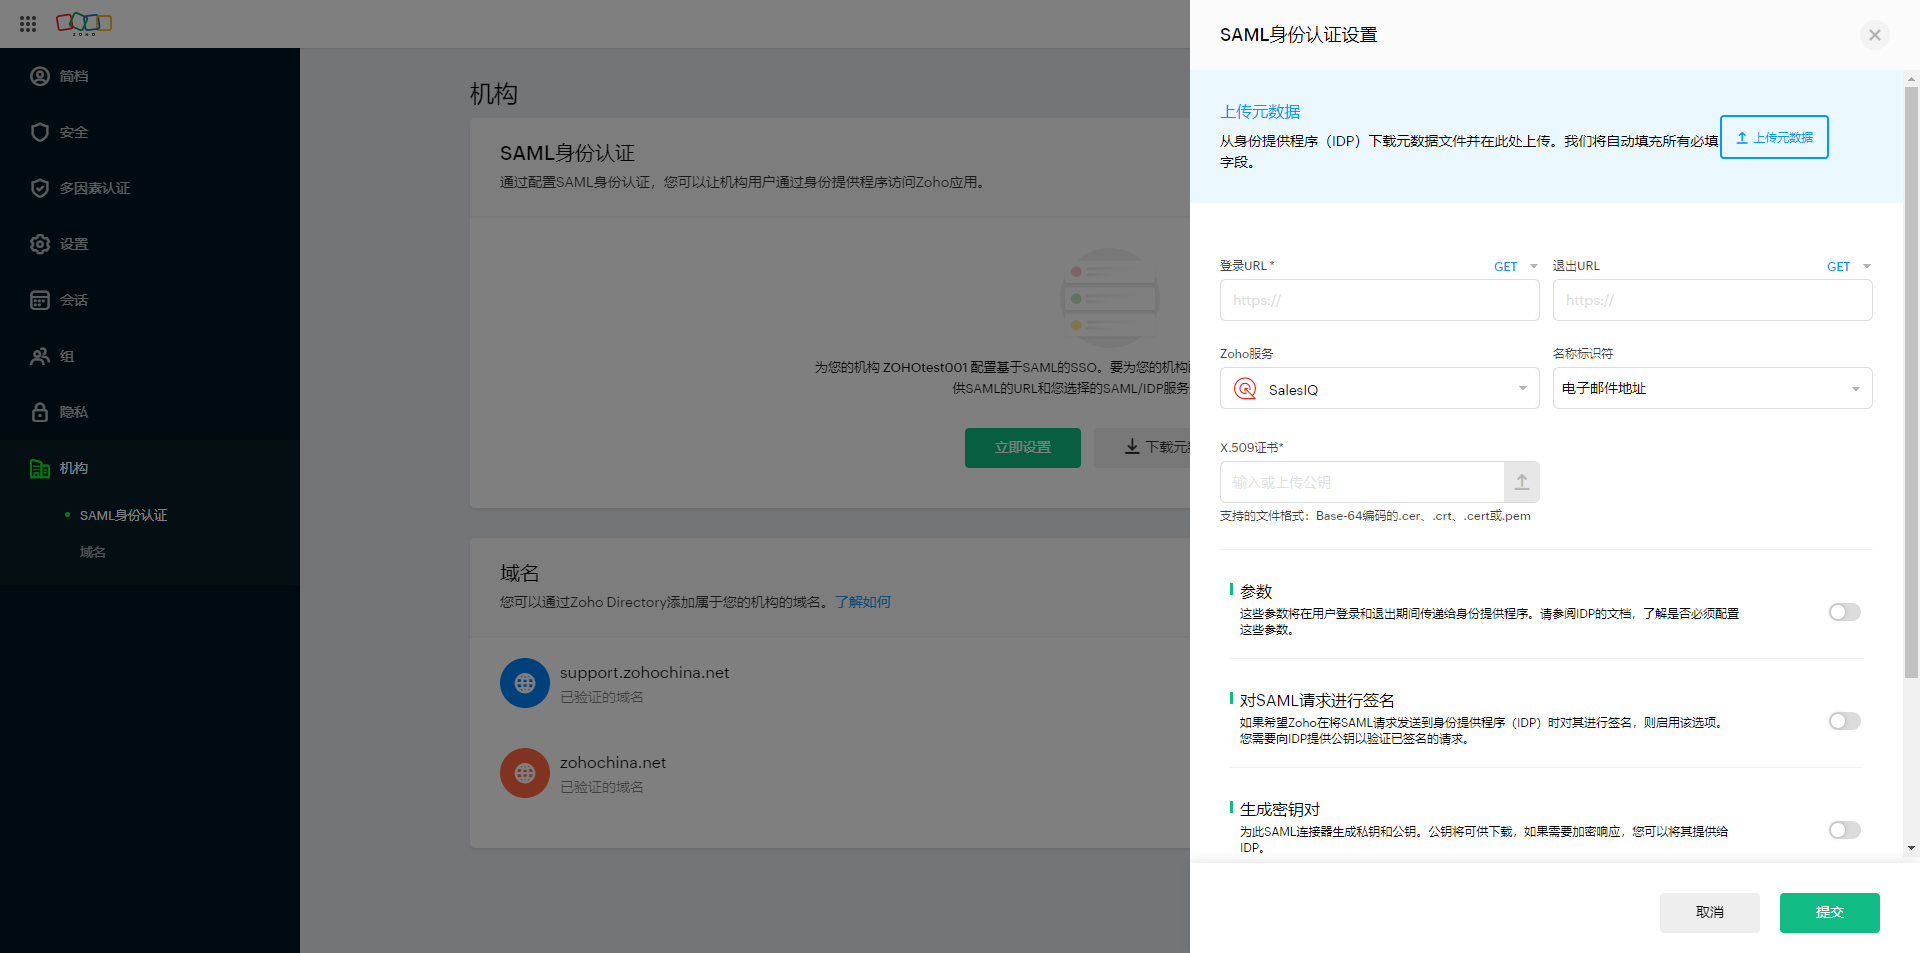Click the 安全 shield sidebar icon
The image size is (1920, 953).
tap(40, 132)
